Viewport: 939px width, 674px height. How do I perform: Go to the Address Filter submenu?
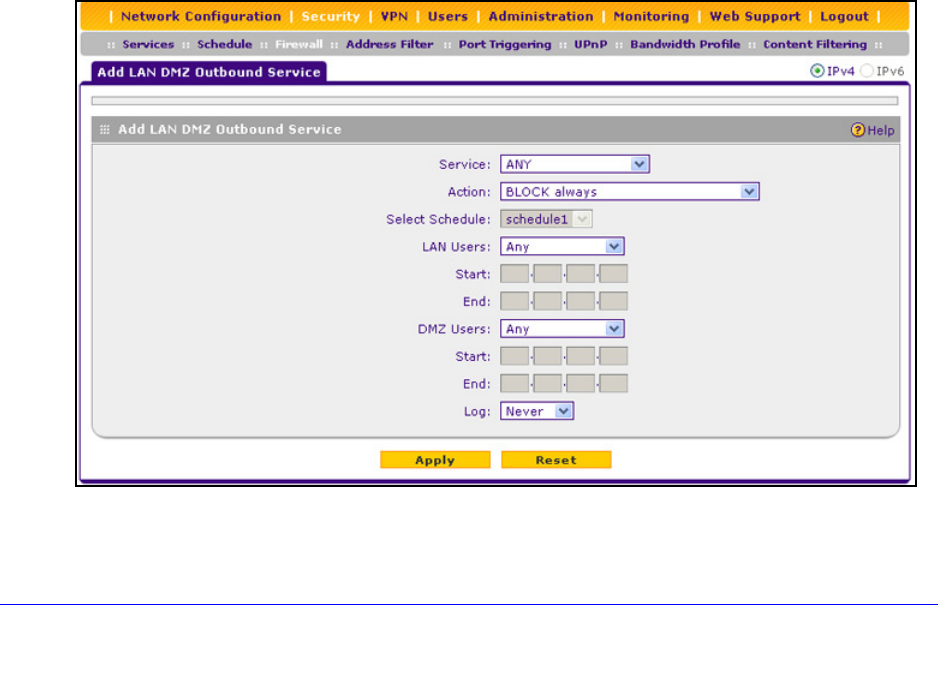(389, 44)
